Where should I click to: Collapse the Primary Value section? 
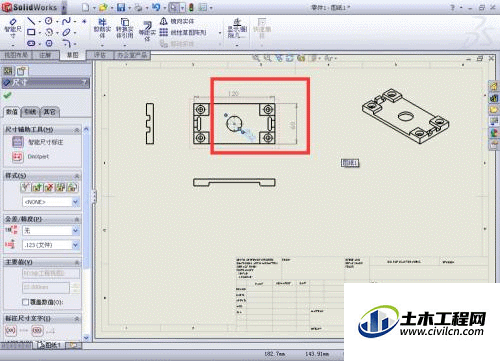click(77, 262)
